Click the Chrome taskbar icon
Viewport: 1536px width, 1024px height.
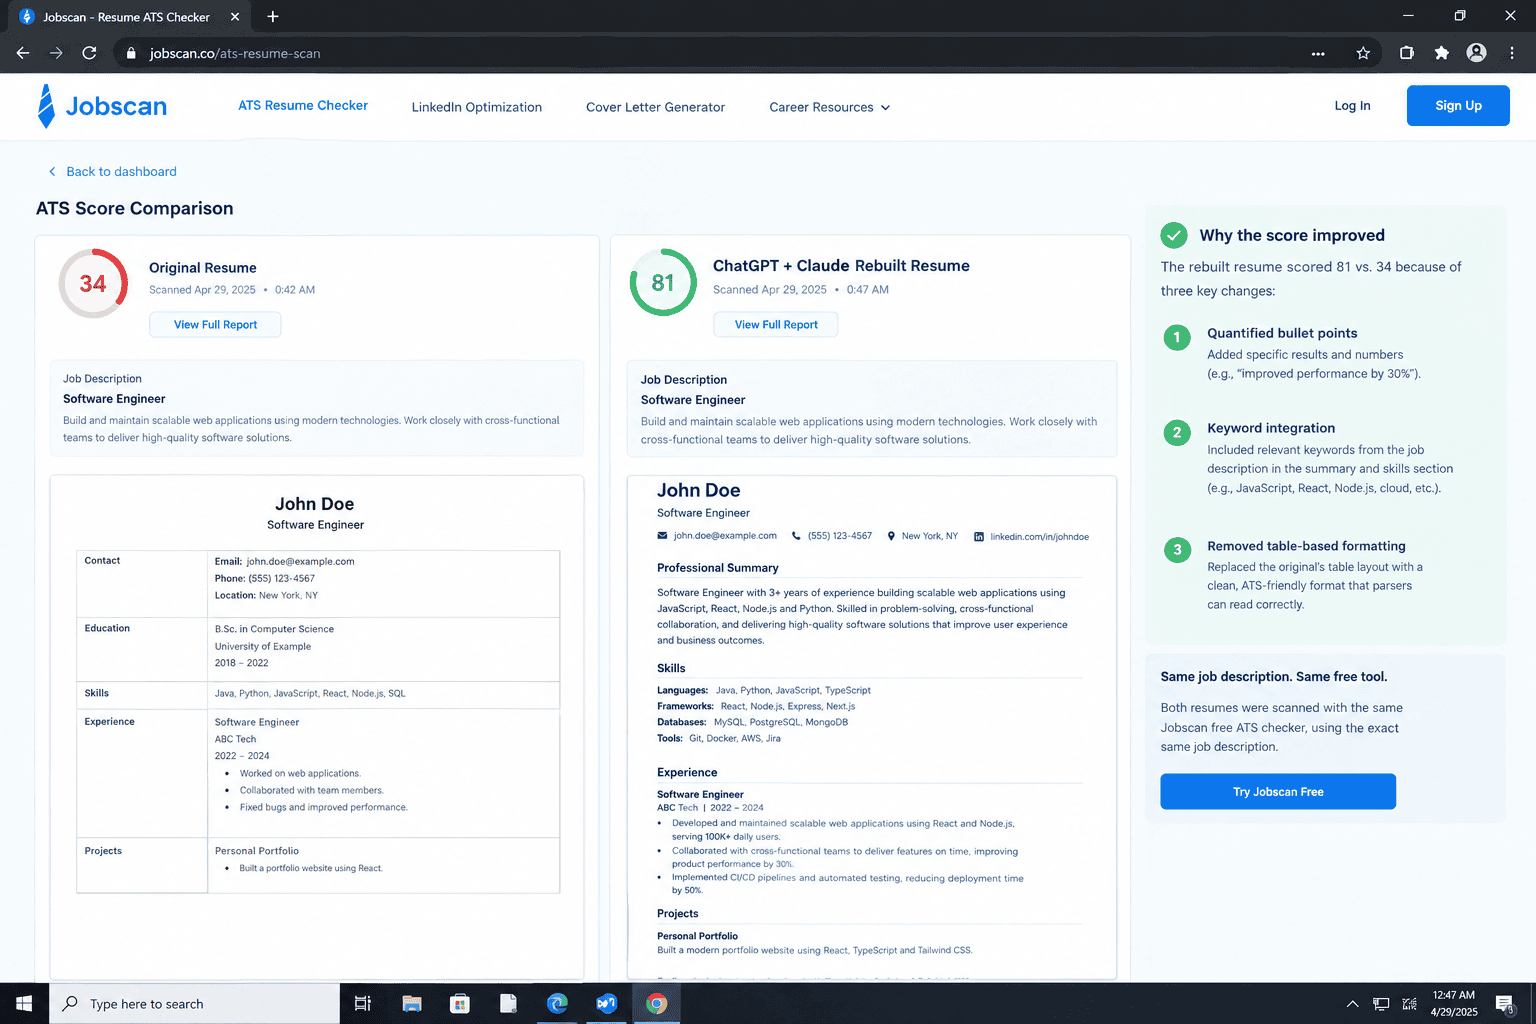coord(656,1003)
